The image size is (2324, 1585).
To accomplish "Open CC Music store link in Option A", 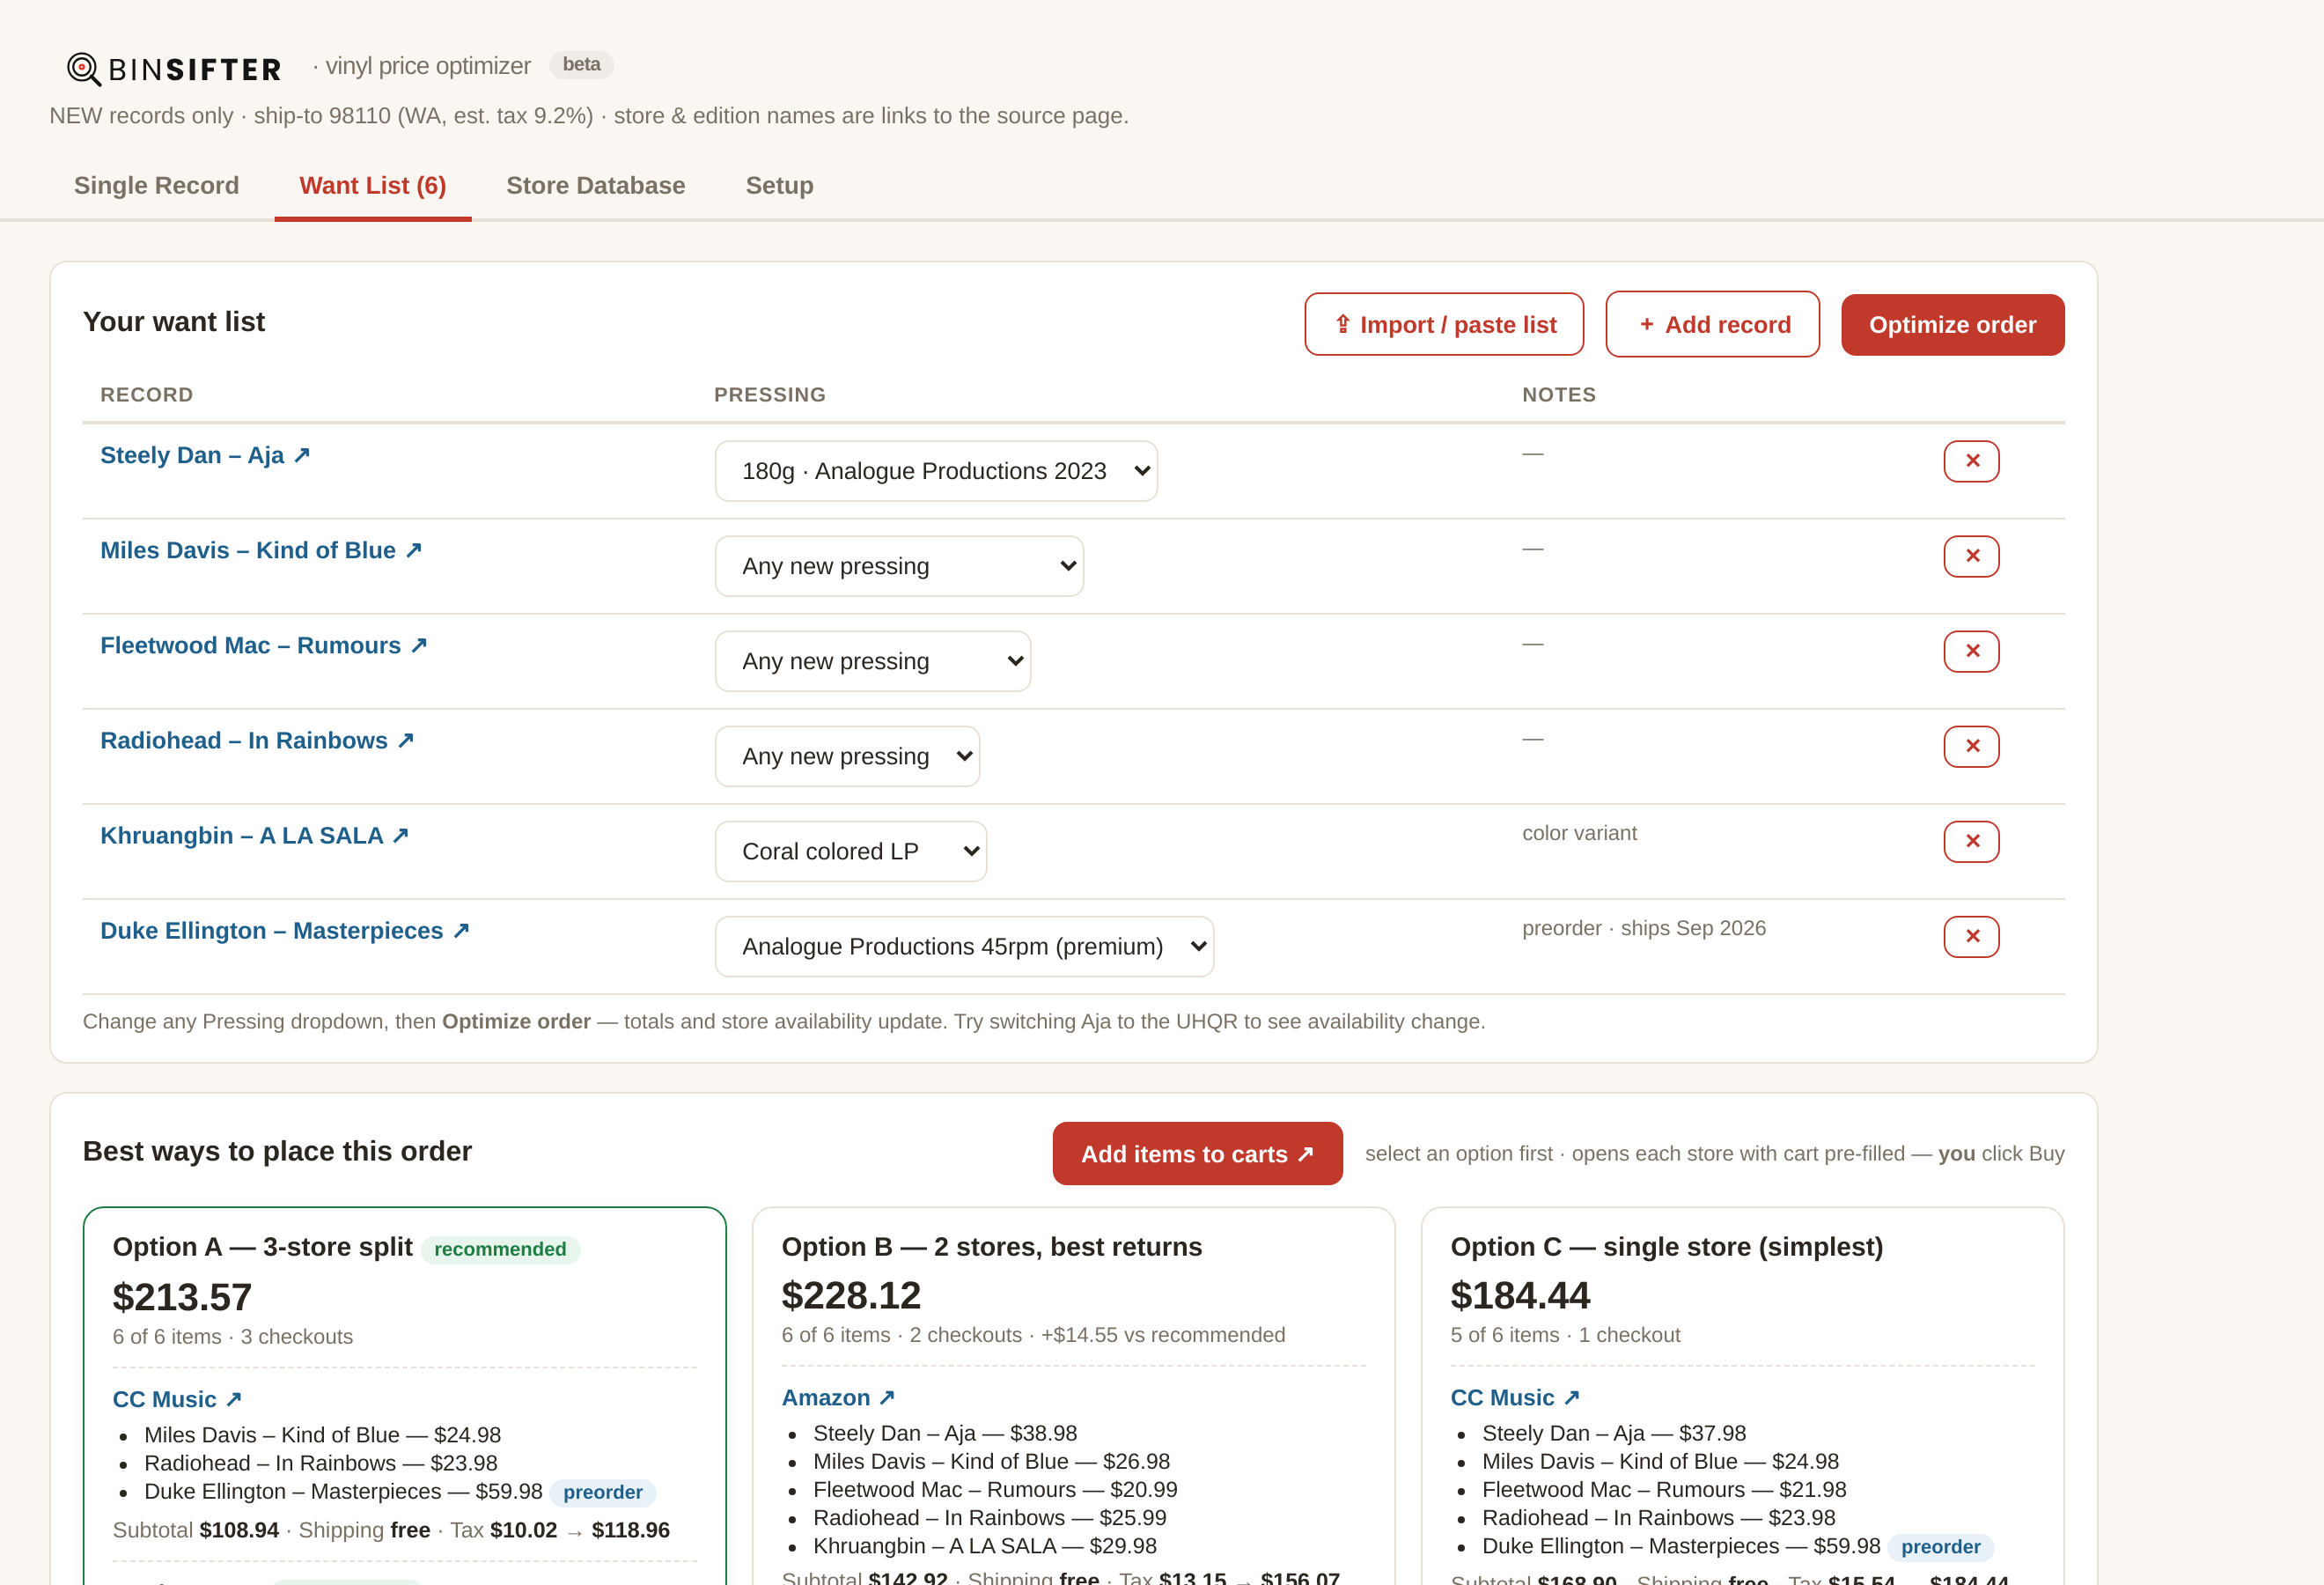I will (177, 1399).
